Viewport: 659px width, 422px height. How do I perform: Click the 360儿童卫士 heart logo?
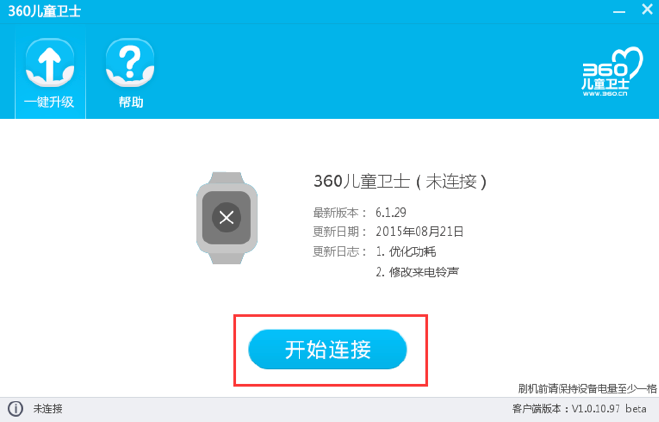(x=612, y=71)
